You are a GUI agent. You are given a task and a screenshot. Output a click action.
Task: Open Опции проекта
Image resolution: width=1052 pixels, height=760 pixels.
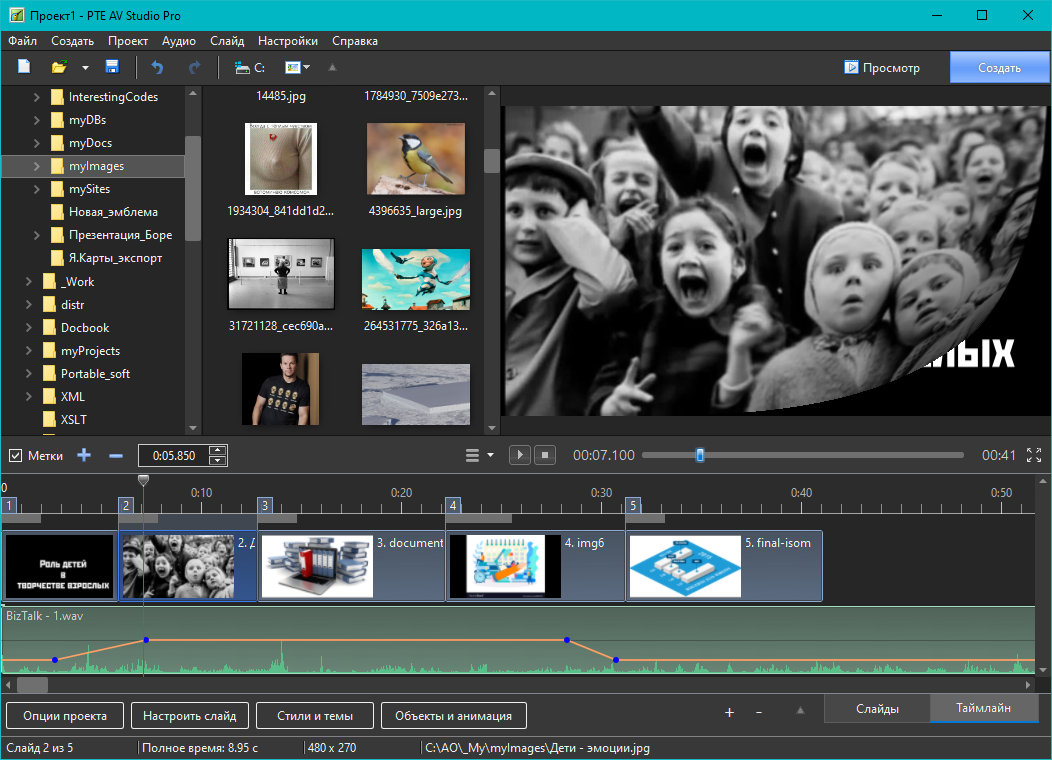tap(65, 716)
